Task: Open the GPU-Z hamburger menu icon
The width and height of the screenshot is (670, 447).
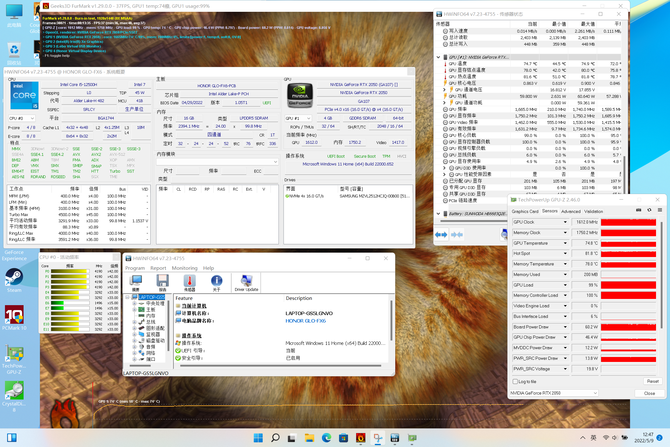Action: pyautogui.click(x=660, y=210)
